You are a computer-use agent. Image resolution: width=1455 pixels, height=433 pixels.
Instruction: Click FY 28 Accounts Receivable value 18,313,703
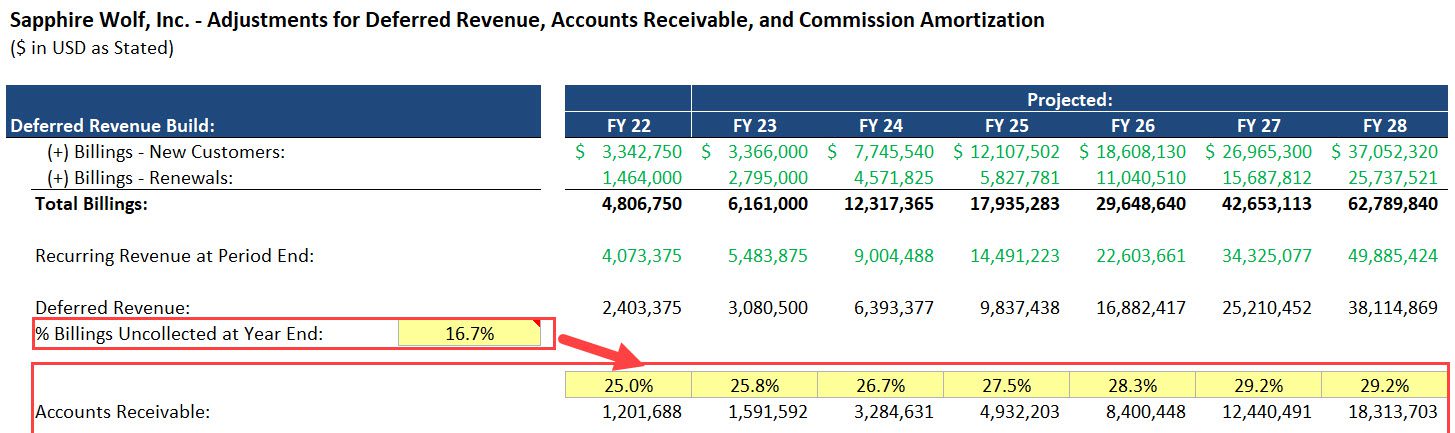[1386, 411]
